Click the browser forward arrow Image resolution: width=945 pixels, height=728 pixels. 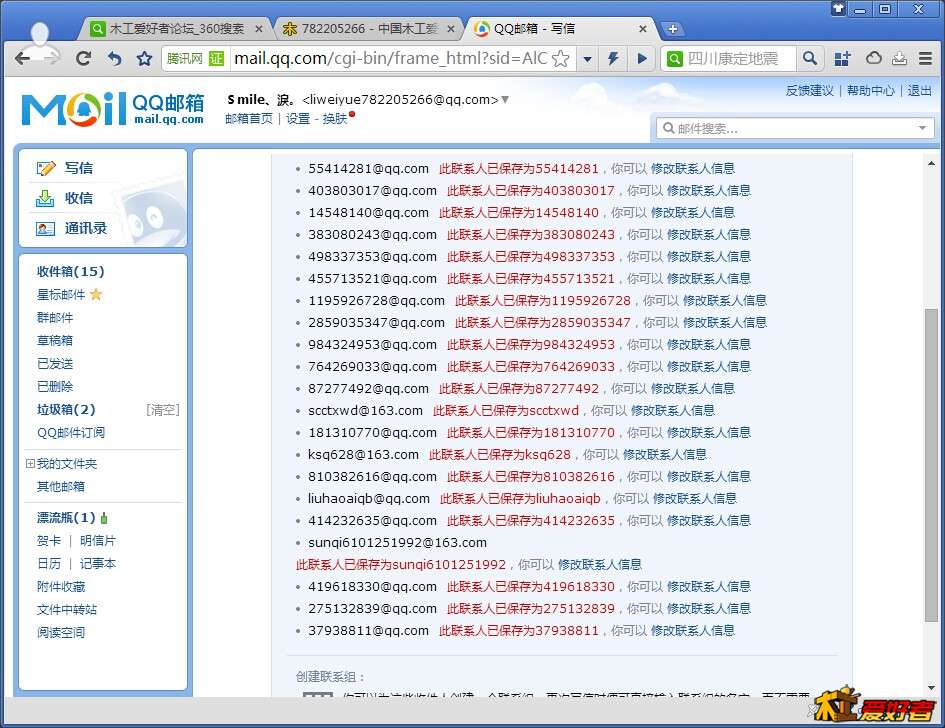point(53,58)
